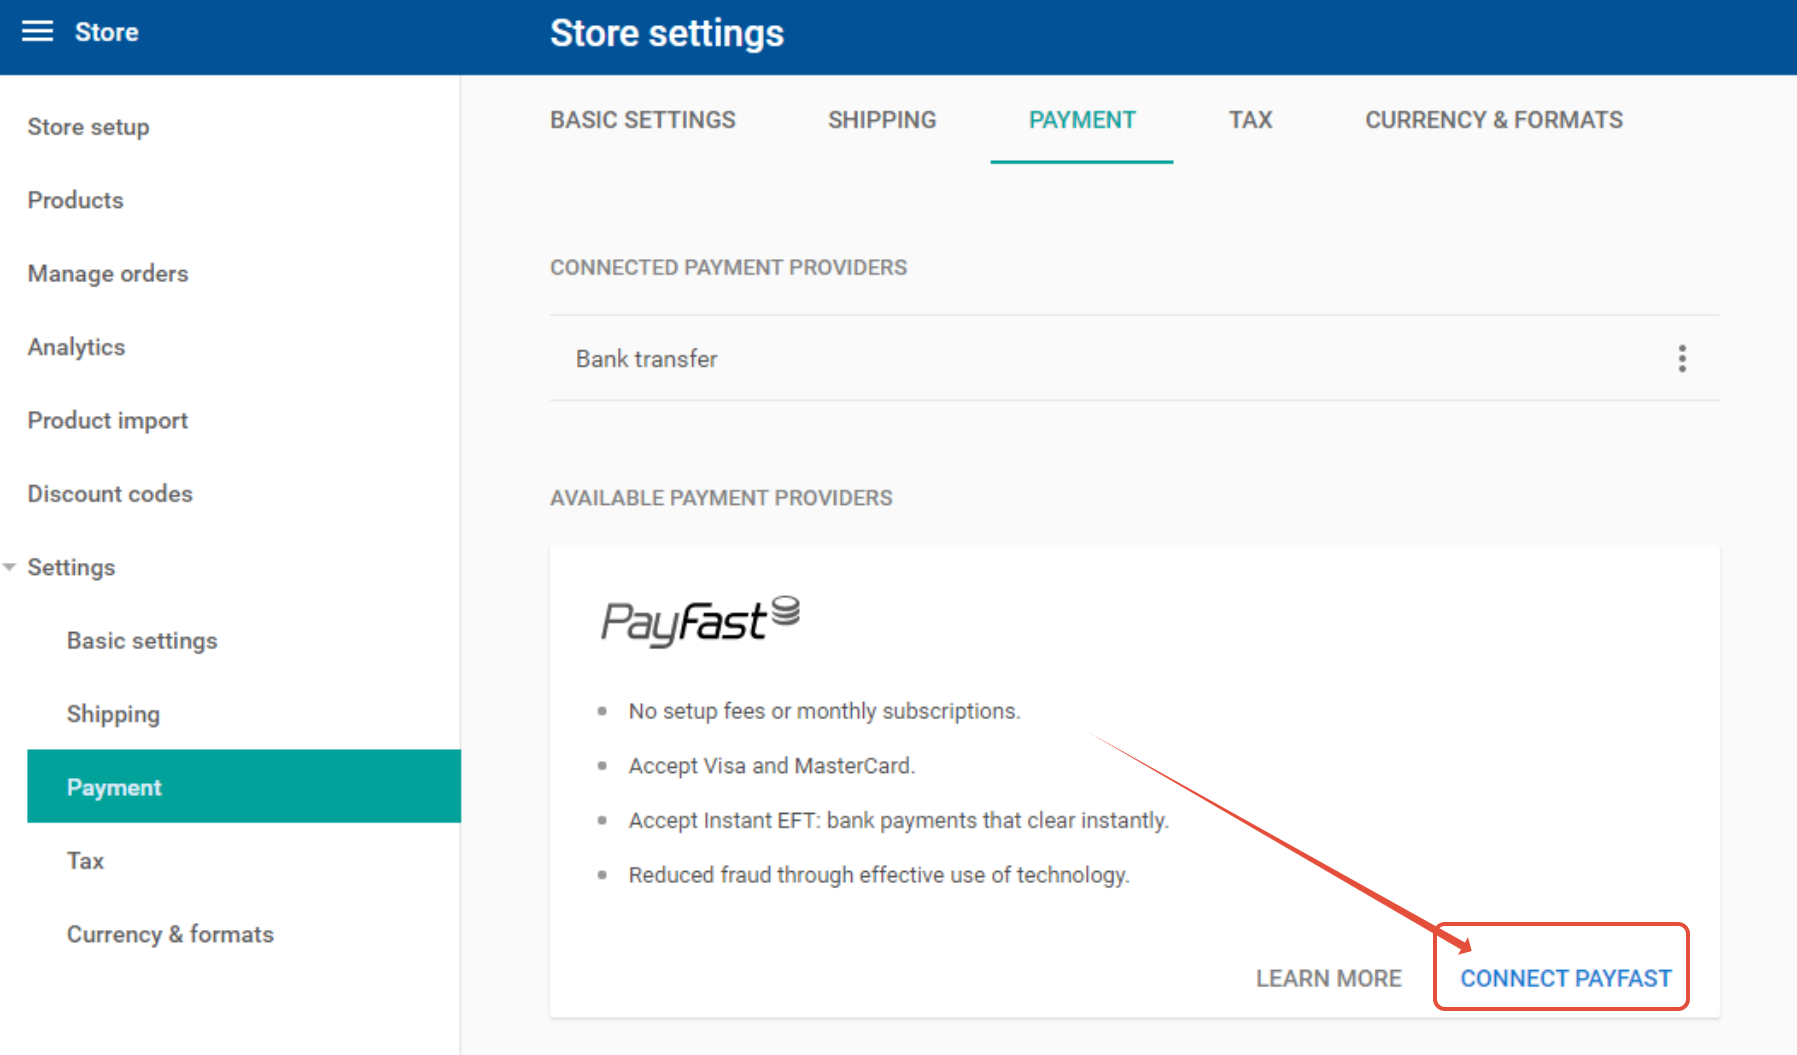This screenshot has width=1797, height=1055.
Task: Open Product import in the sidebar
Action: click(108, 420)
